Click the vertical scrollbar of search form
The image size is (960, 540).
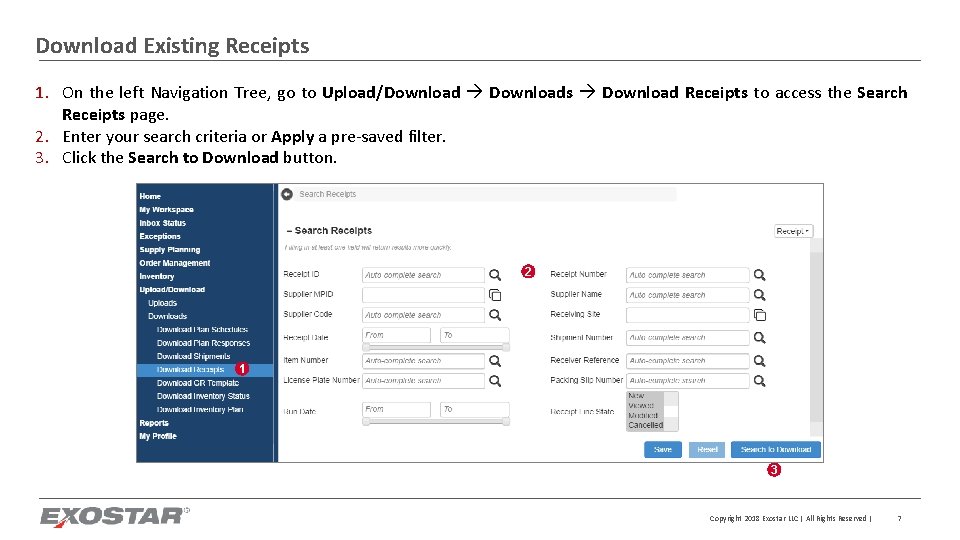click(x=816, y=337)
